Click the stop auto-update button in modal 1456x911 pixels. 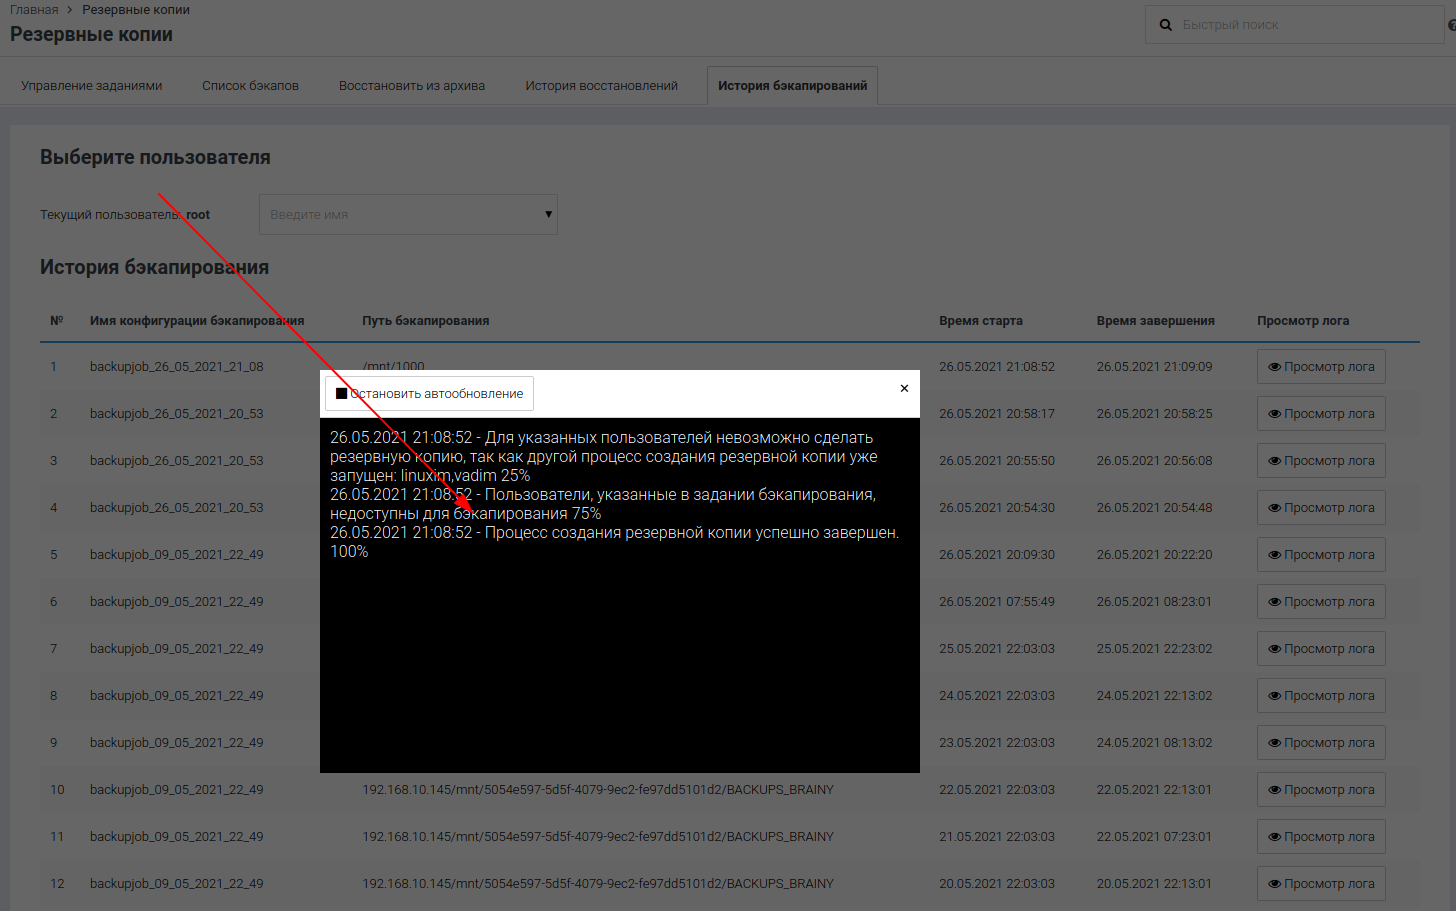click(x=429, y=394)
